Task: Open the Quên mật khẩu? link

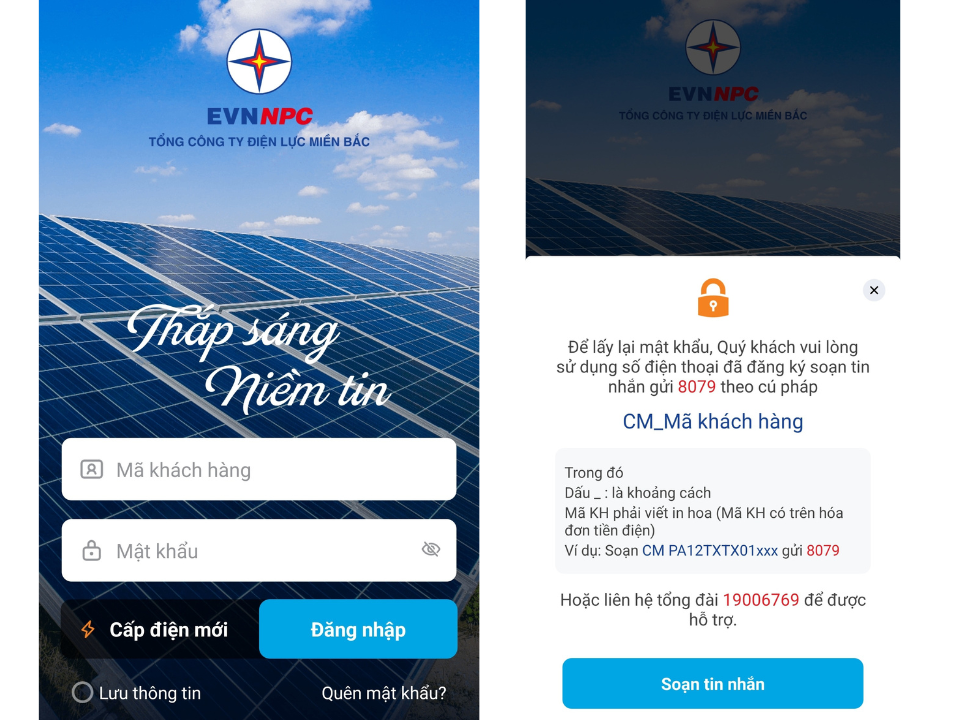Action: pos(384,693)
